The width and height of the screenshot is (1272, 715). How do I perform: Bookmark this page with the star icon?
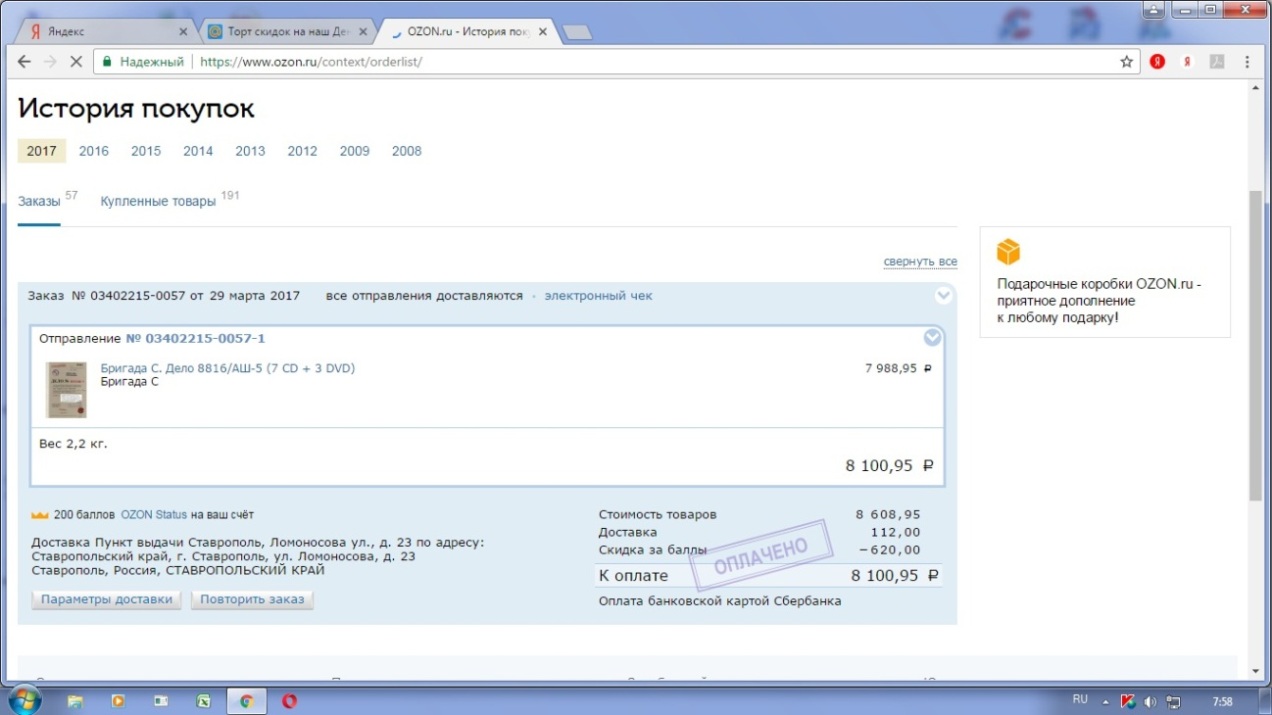point(1126,61)
